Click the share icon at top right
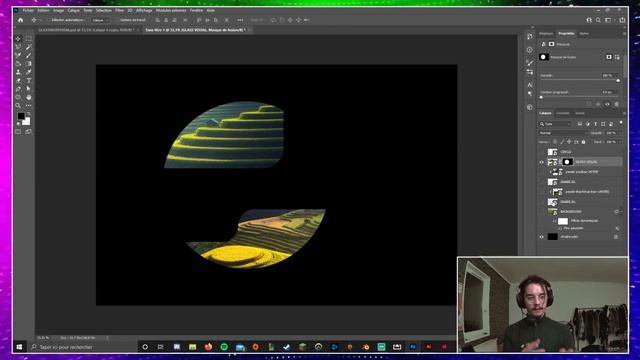Viewport: 640px width, 360px height. point(622,20)
